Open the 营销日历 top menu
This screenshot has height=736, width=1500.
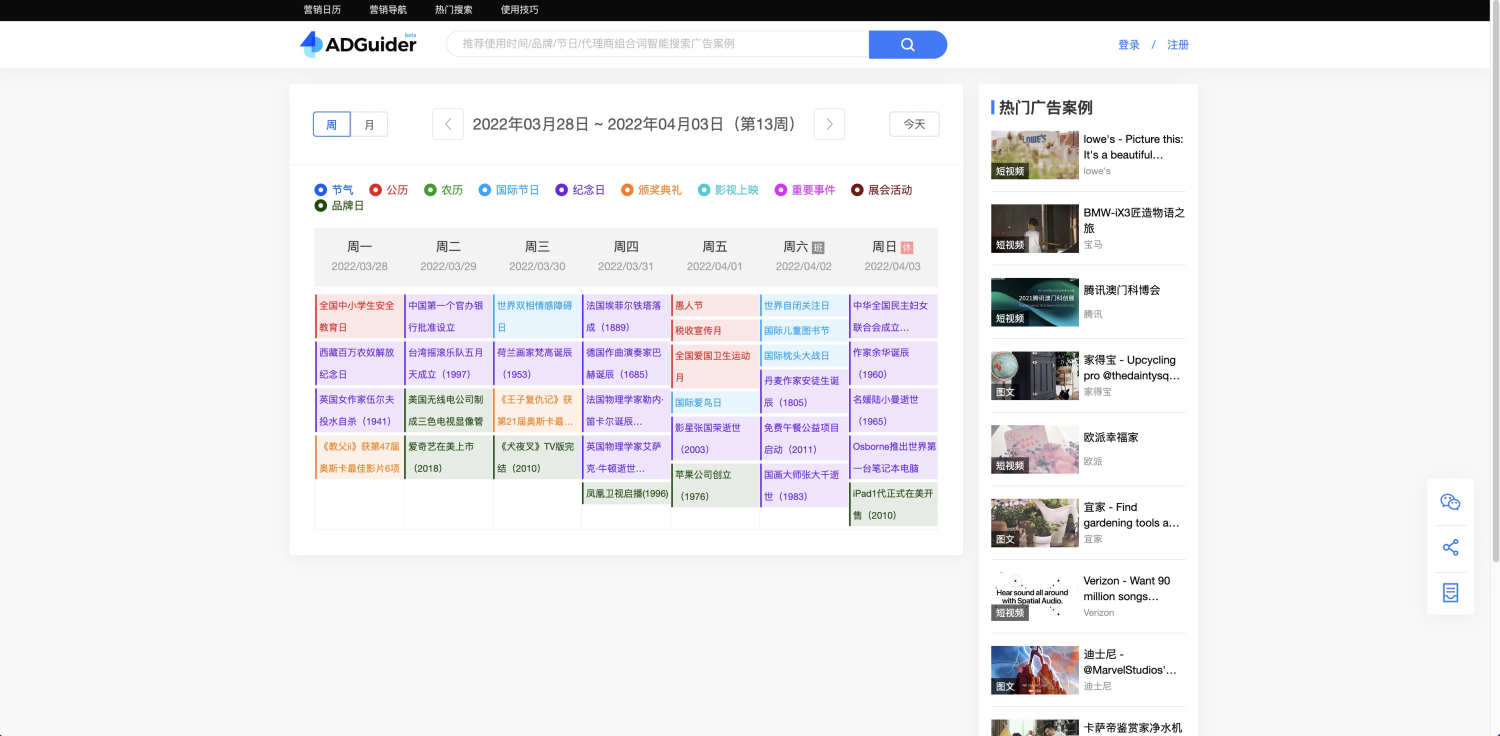point(322,10)
